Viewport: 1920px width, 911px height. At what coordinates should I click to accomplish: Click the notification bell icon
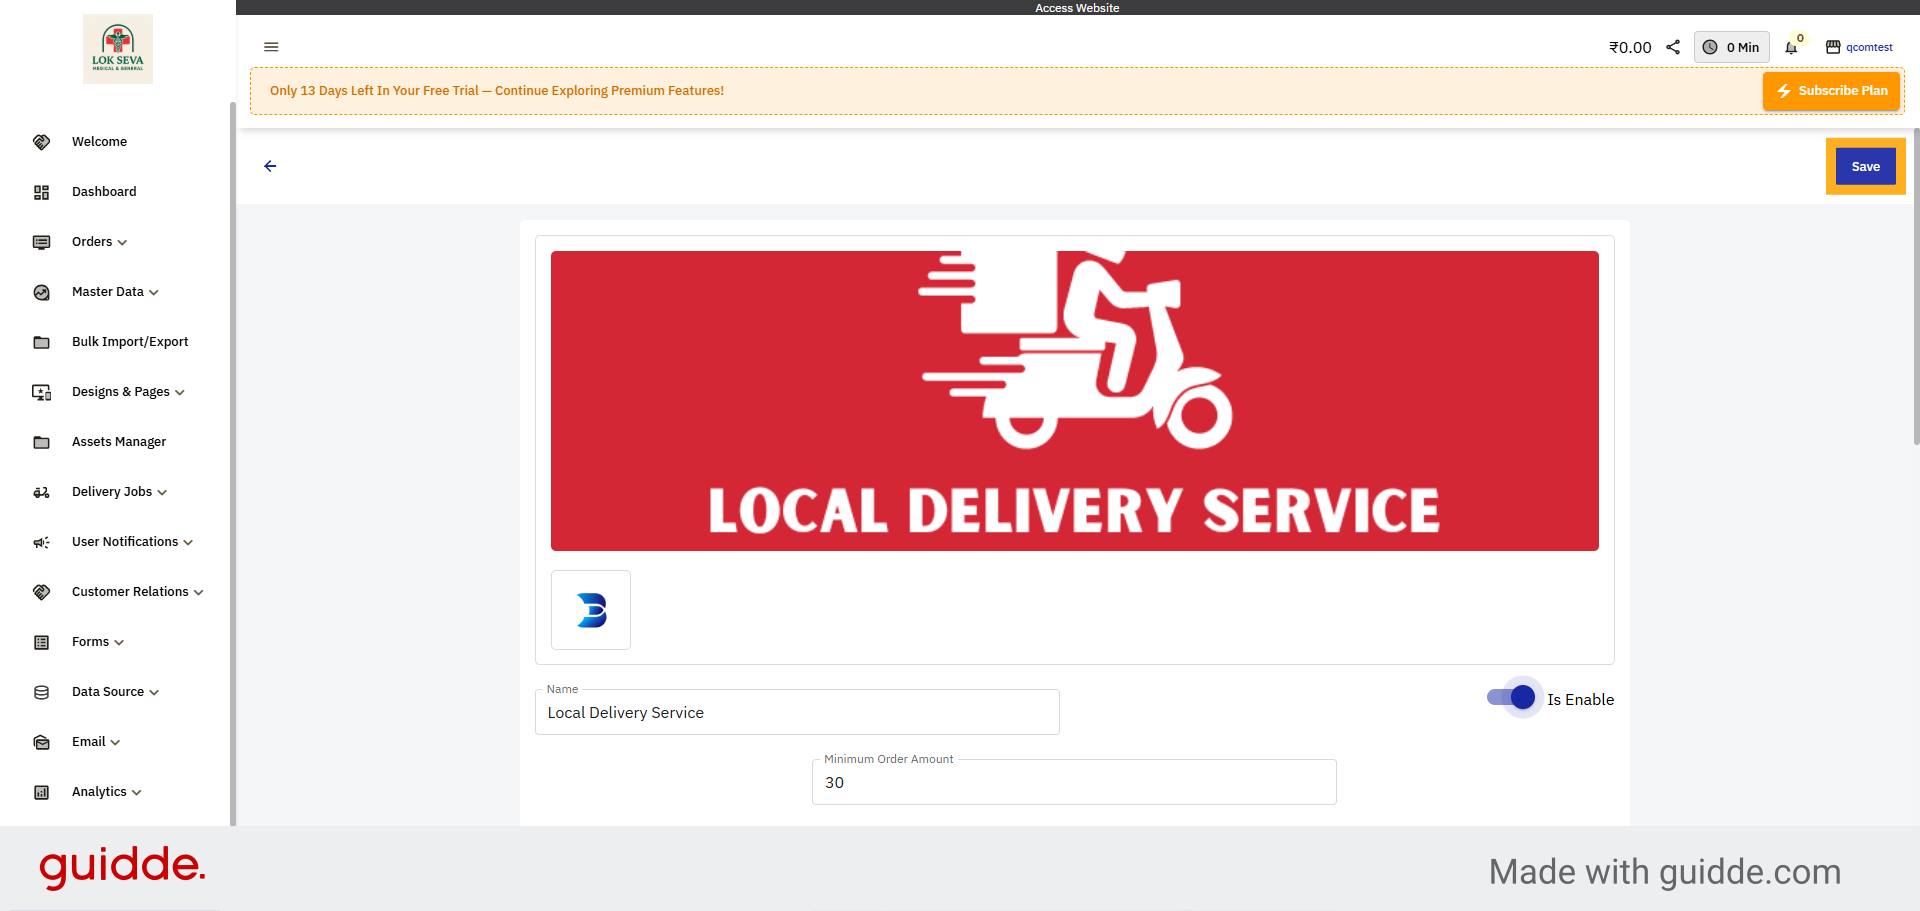[x=1791, y=47]
